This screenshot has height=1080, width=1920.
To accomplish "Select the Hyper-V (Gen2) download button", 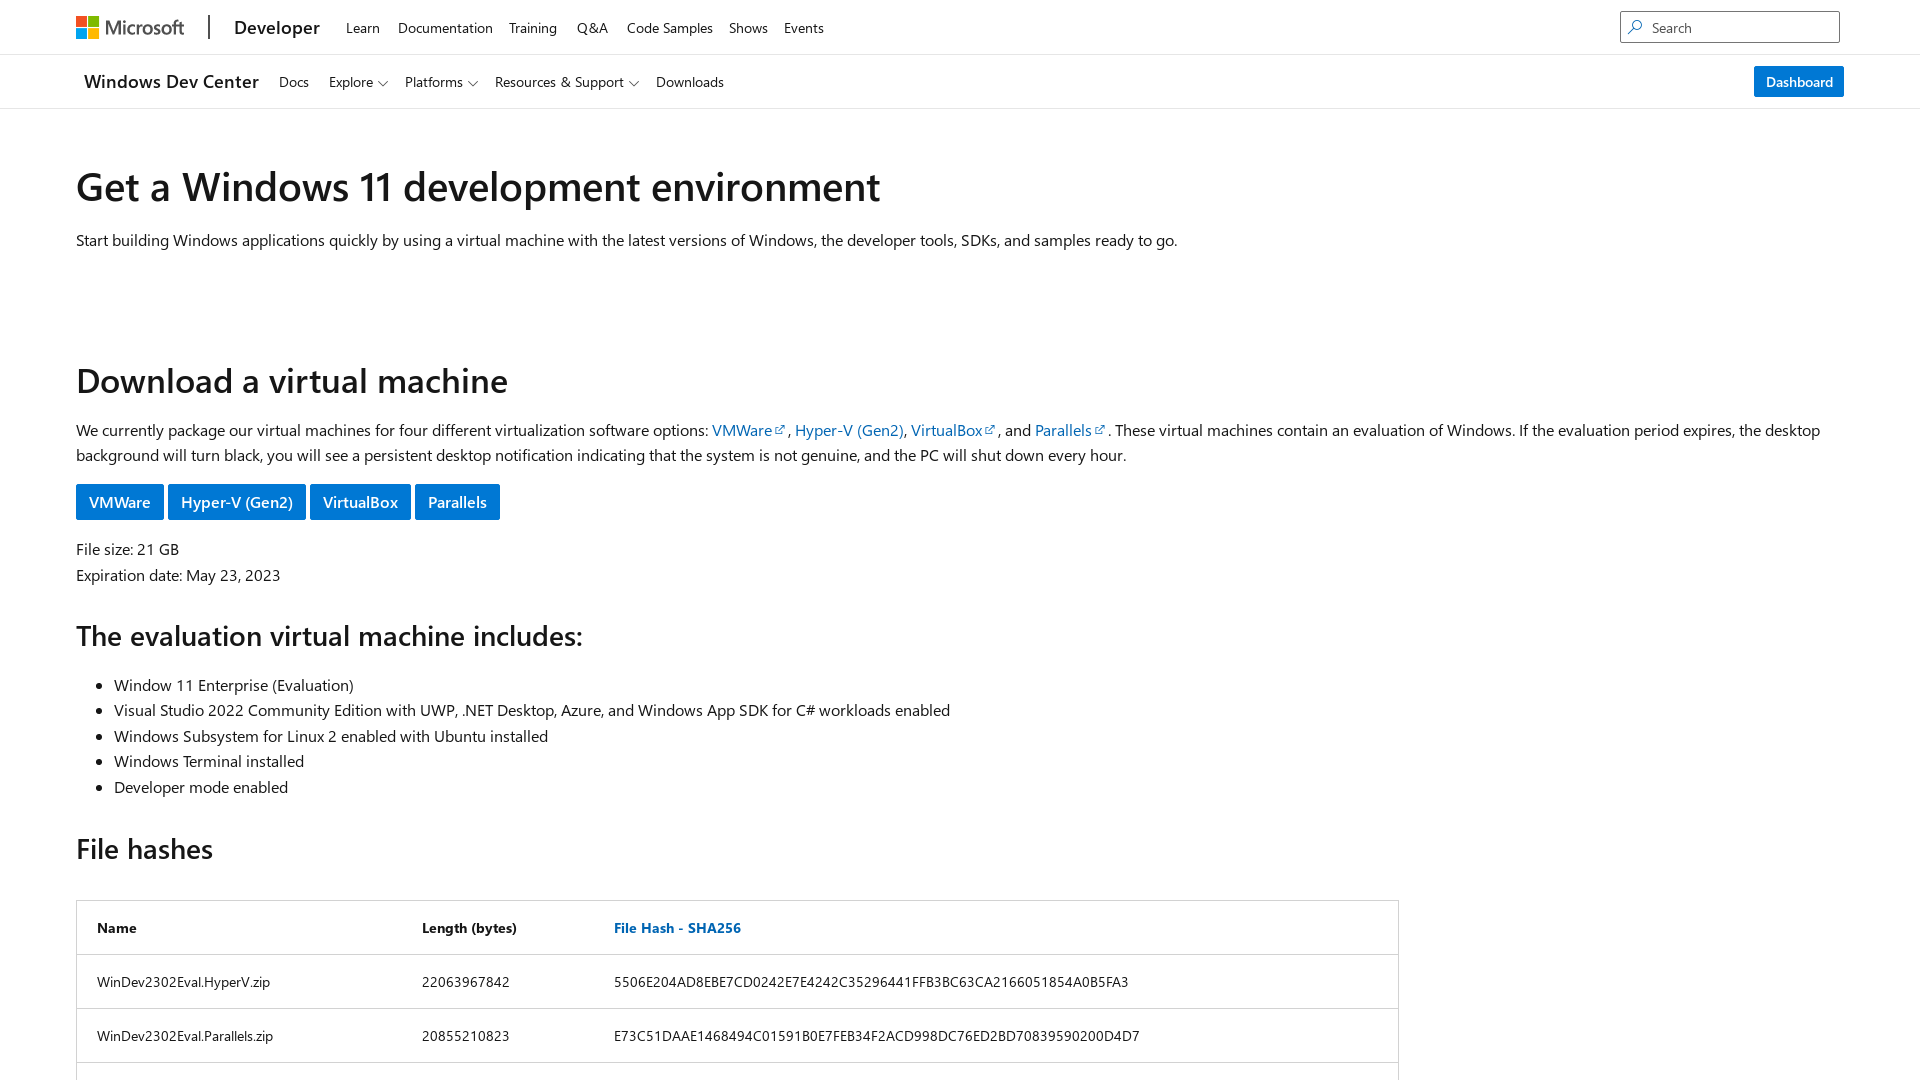I will click(237, 501).
